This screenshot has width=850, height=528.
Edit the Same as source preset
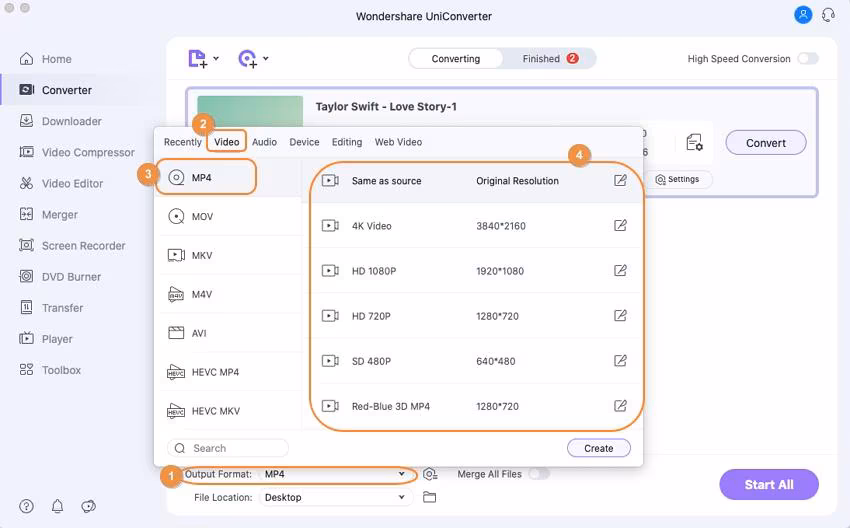[620, 181]
